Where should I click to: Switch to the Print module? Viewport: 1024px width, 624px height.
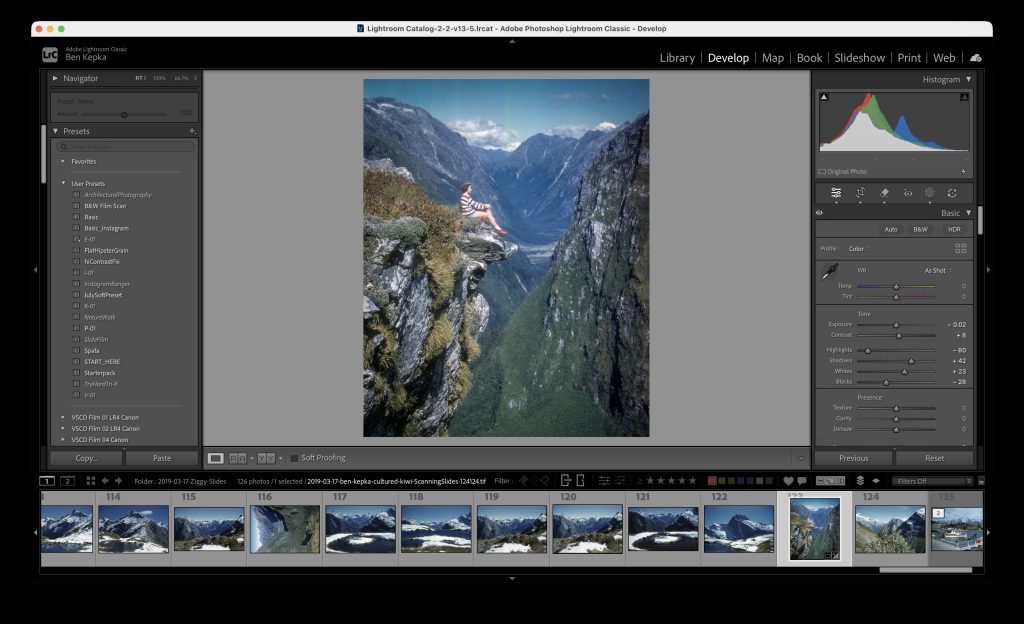pyautogui.click(x=909, y=57)
